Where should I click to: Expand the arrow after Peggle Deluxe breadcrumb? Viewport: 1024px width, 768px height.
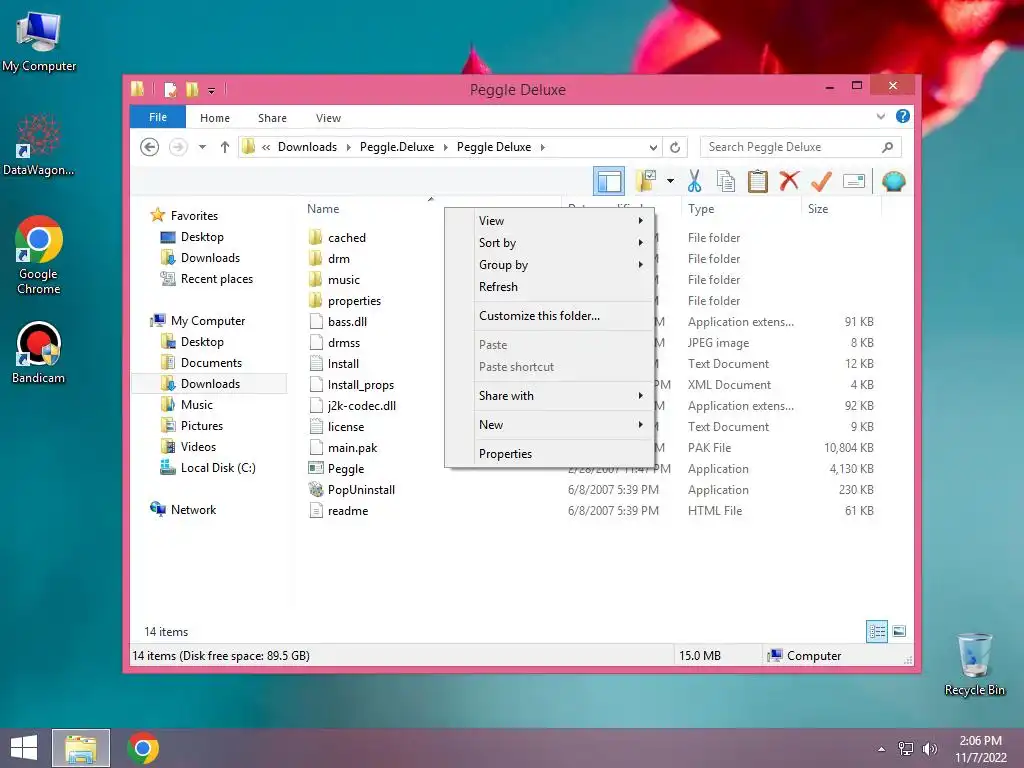[543, 147]
